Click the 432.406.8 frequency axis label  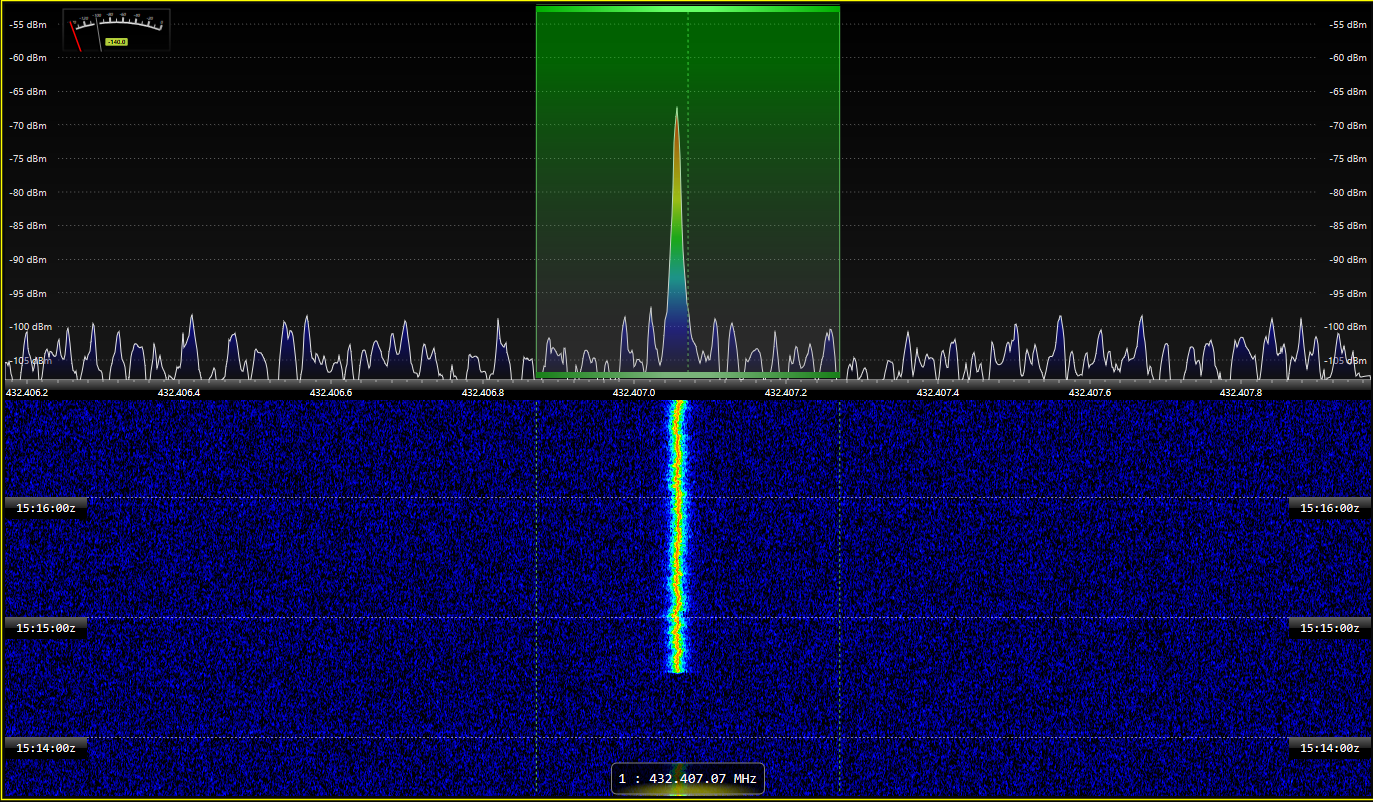[x=482, y=393]
